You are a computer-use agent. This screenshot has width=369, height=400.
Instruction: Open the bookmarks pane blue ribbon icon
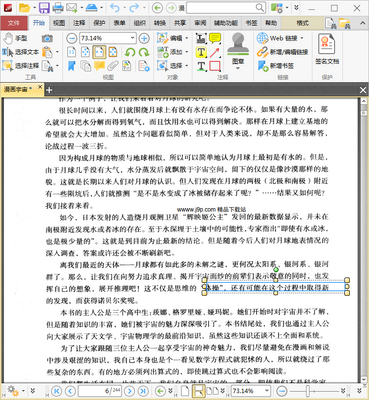(72, 66)
